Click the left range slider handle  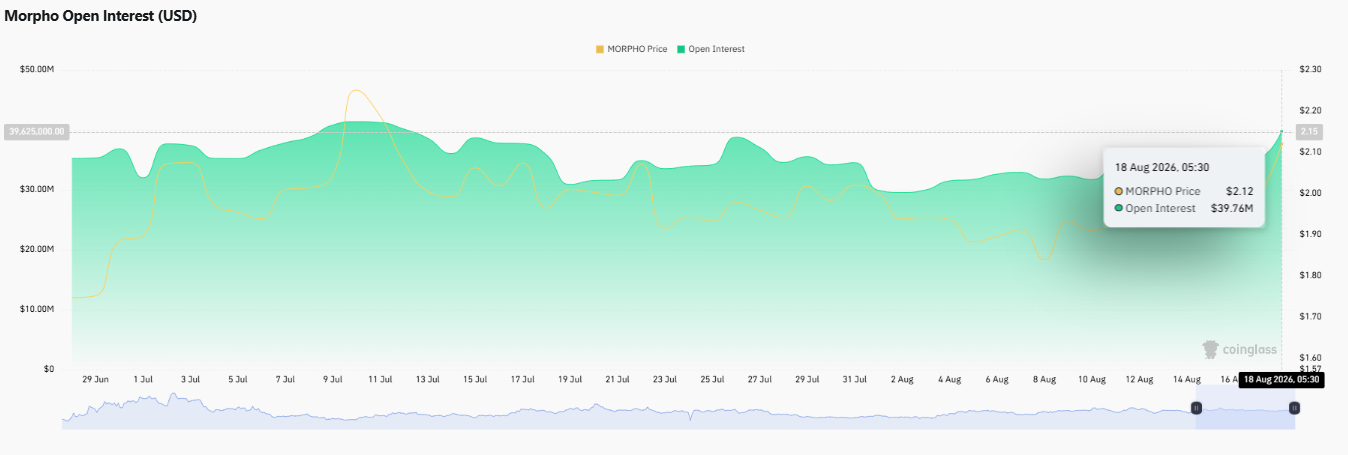coord(1195,408)
